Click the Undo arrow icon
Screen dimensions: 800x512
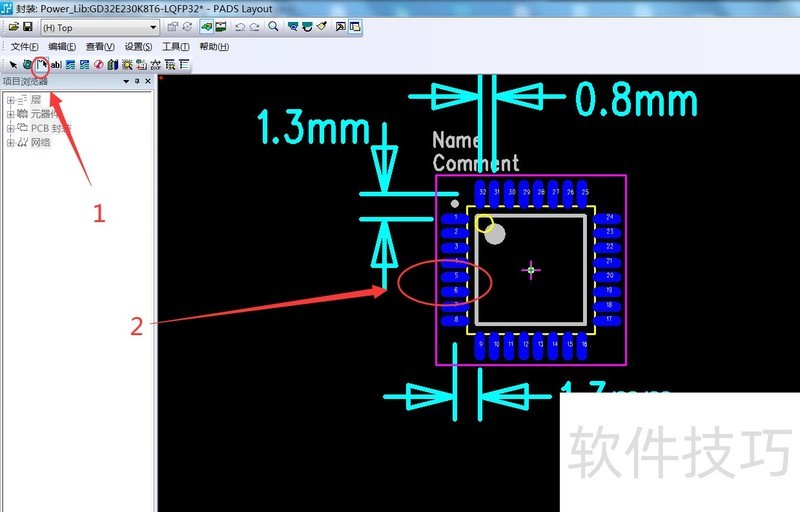click(x=240, y=27)
